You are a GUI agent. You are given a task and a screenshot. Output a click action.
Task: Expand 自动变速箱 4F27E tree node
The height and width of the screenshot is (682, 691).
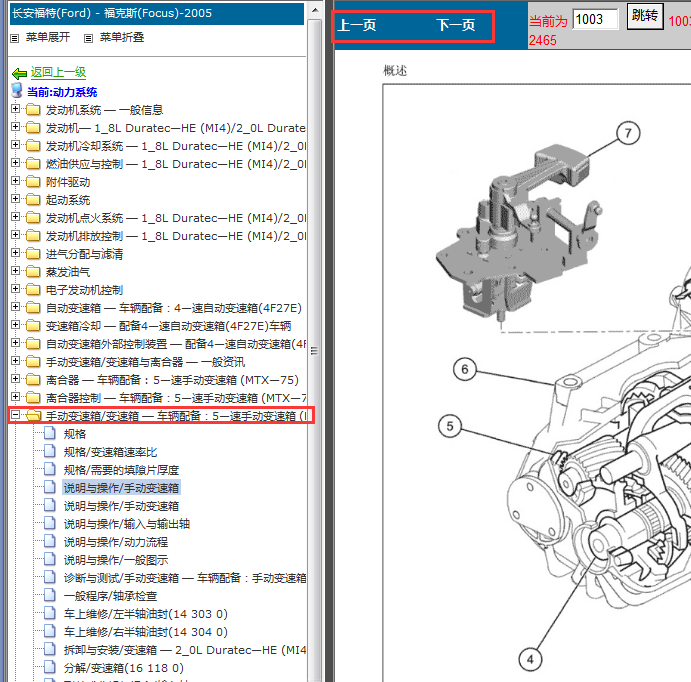click(15, 307)
